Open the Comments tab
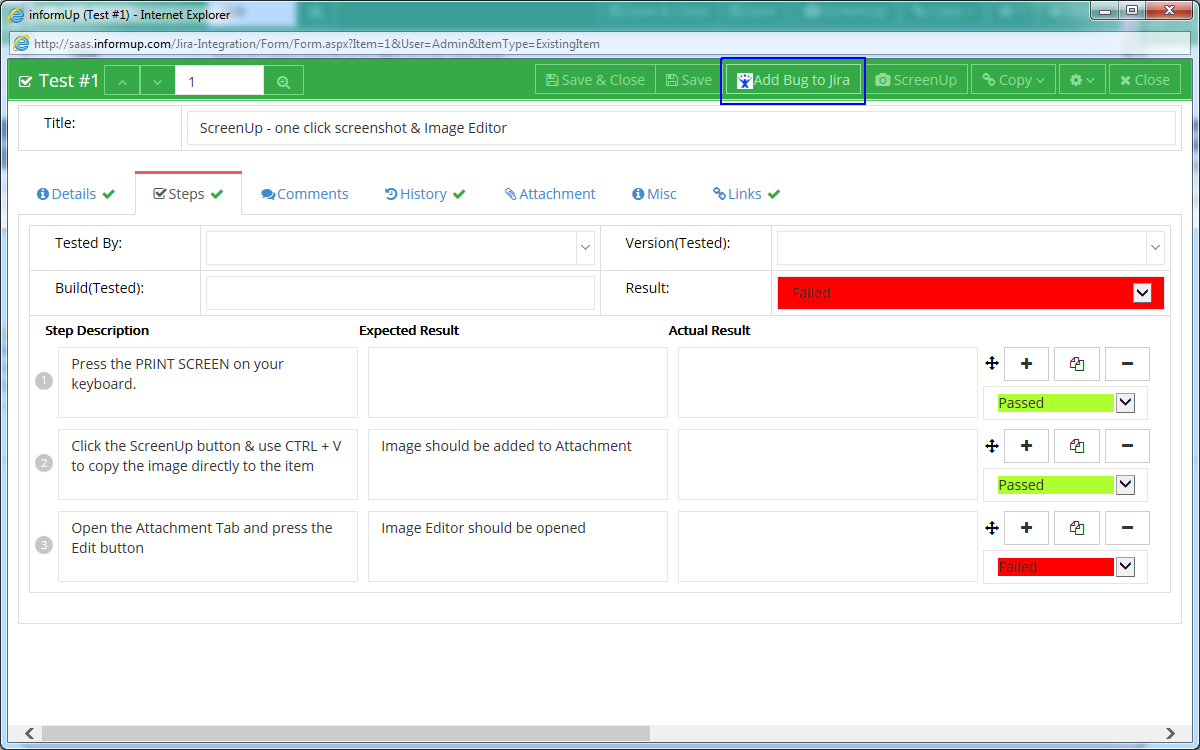The width and height of the screenshot is (1200, 750). [305, 194]
